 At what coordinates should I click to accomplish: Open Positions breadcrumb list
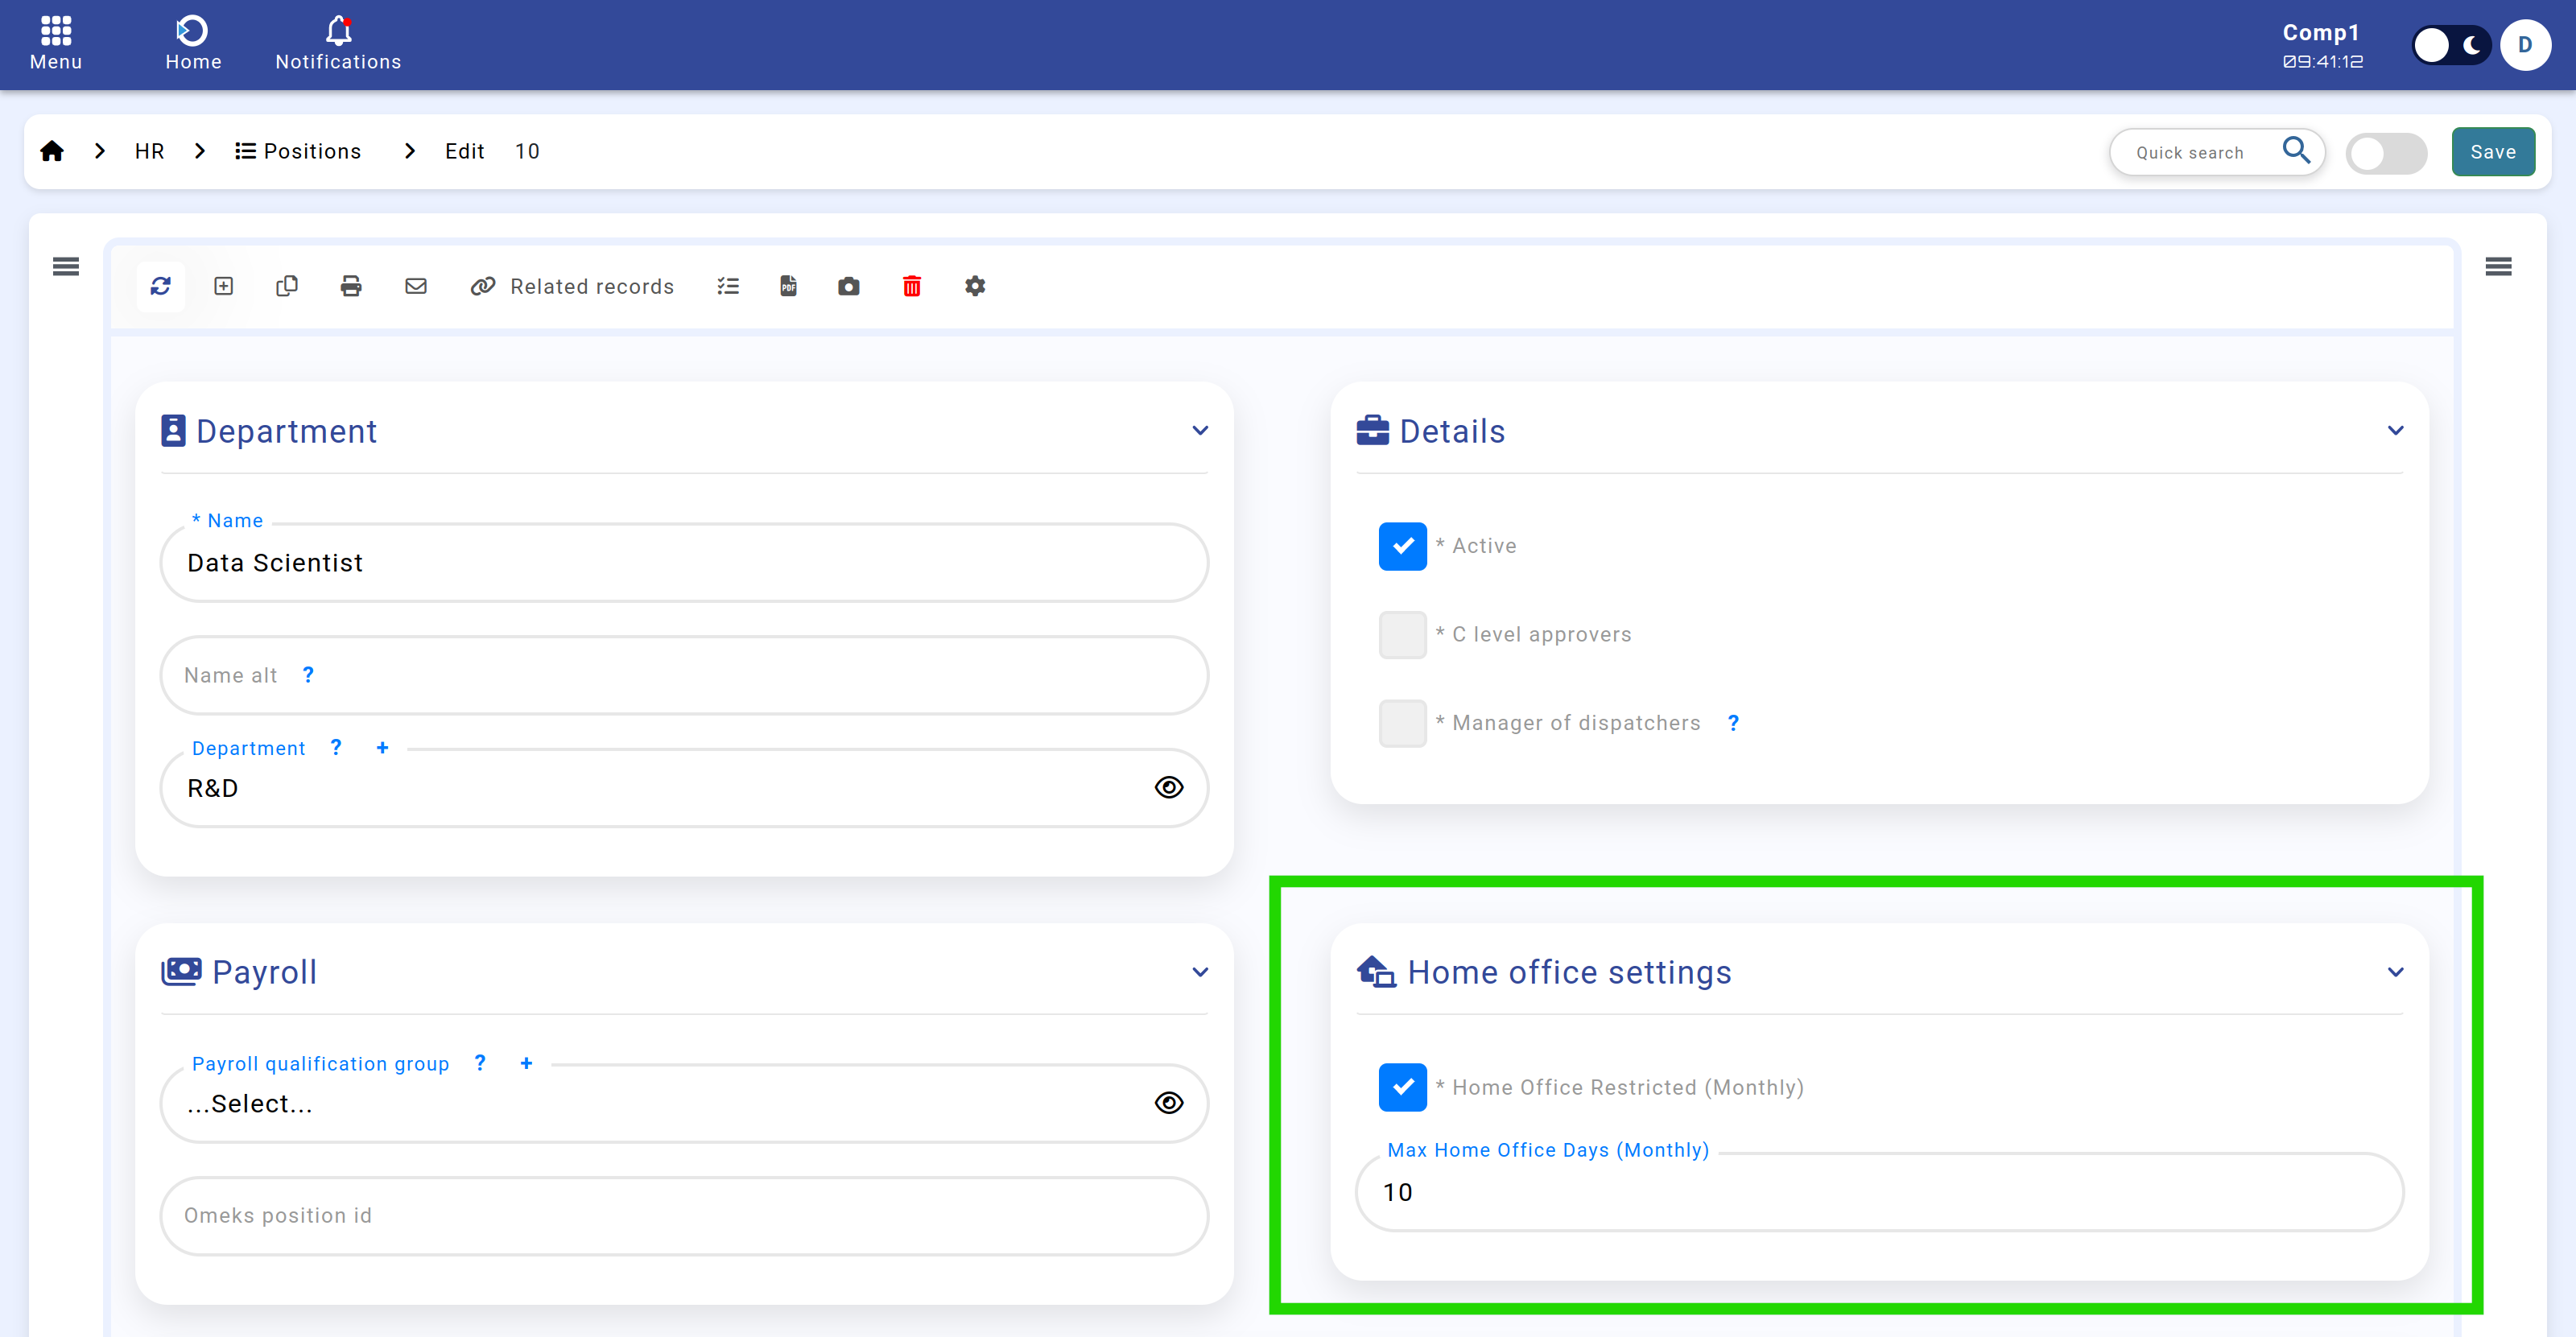(x=298, y=151)
